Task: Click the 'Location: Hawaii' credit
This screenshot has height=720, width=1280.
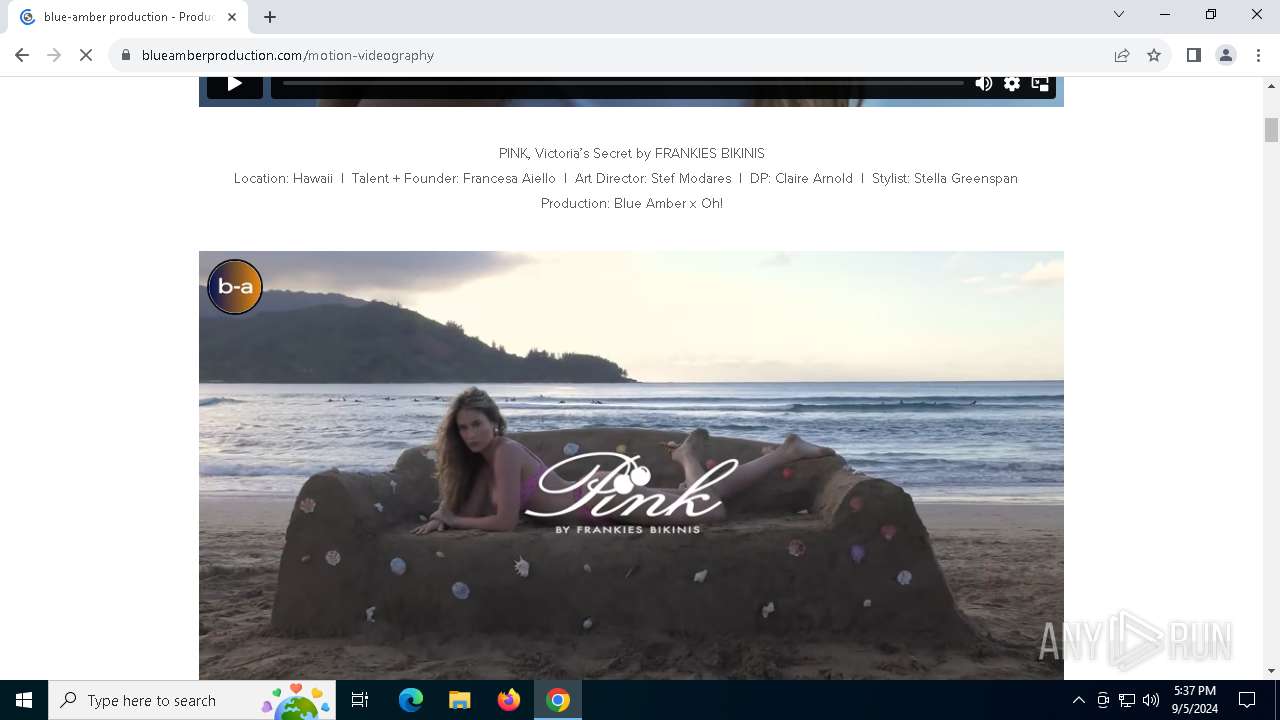Action: point(283,178)
